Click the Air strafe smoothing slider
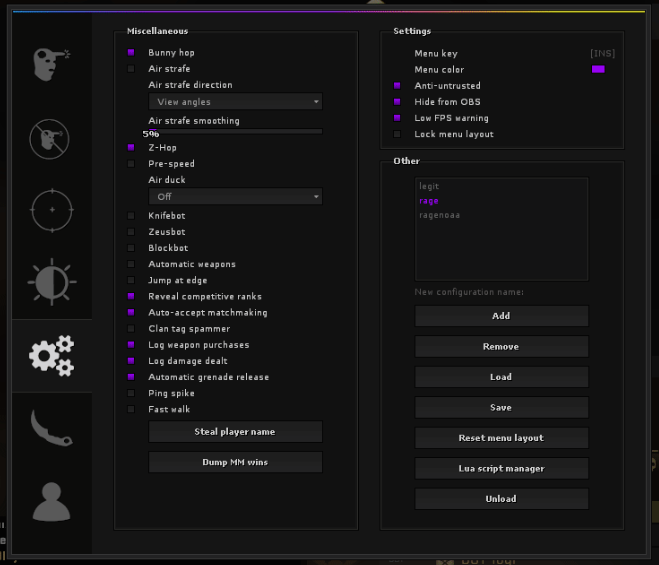The height and width of the screenshot is (565, 659). coord(235,131)
